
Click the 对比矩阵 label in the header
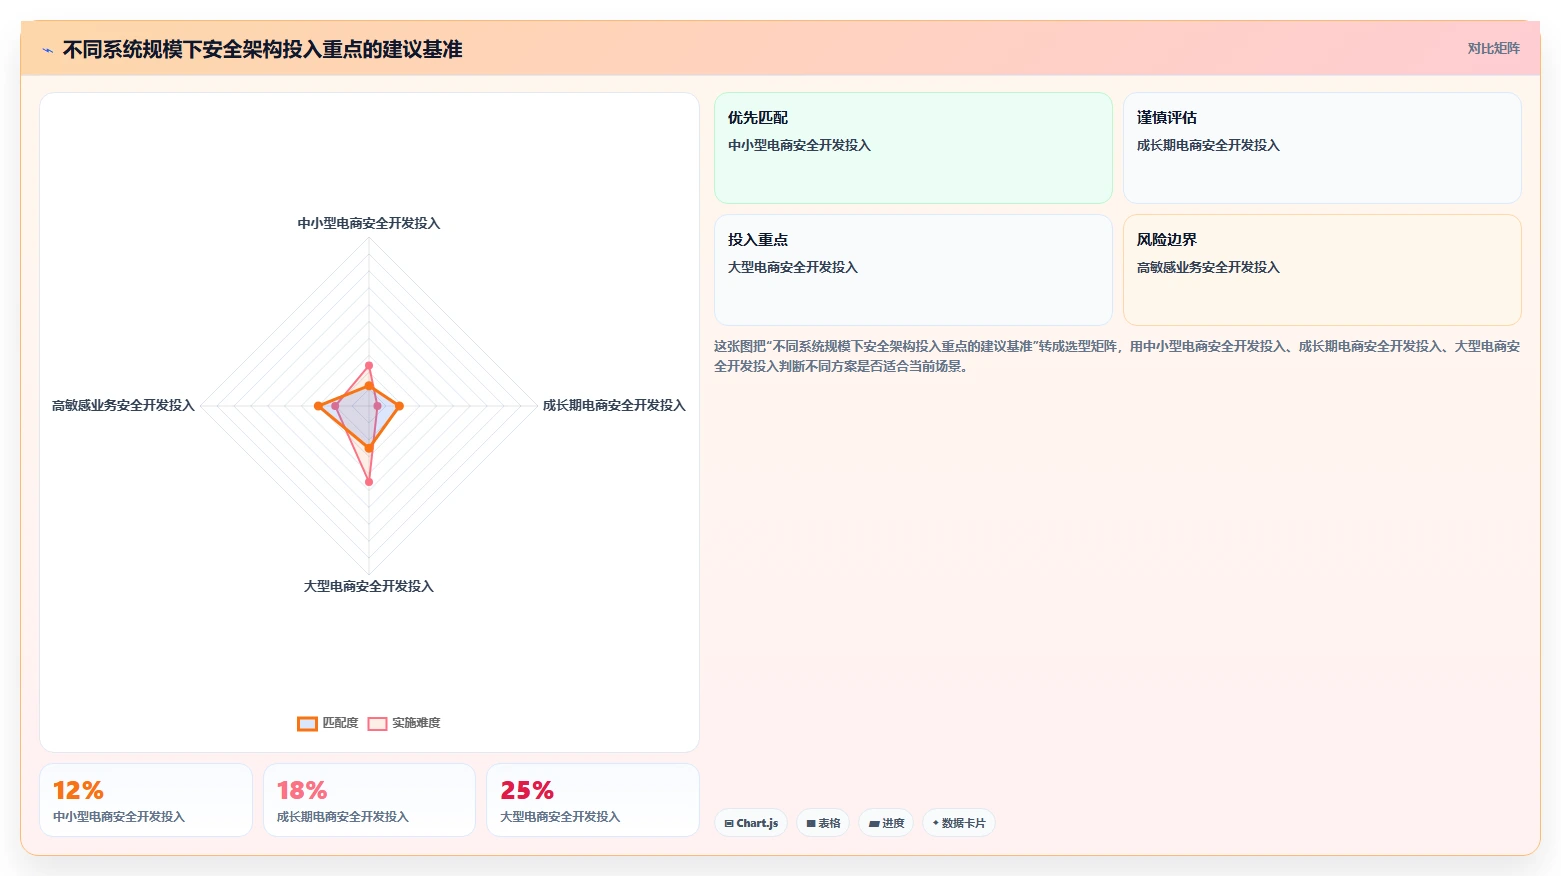click(1493, 48)
